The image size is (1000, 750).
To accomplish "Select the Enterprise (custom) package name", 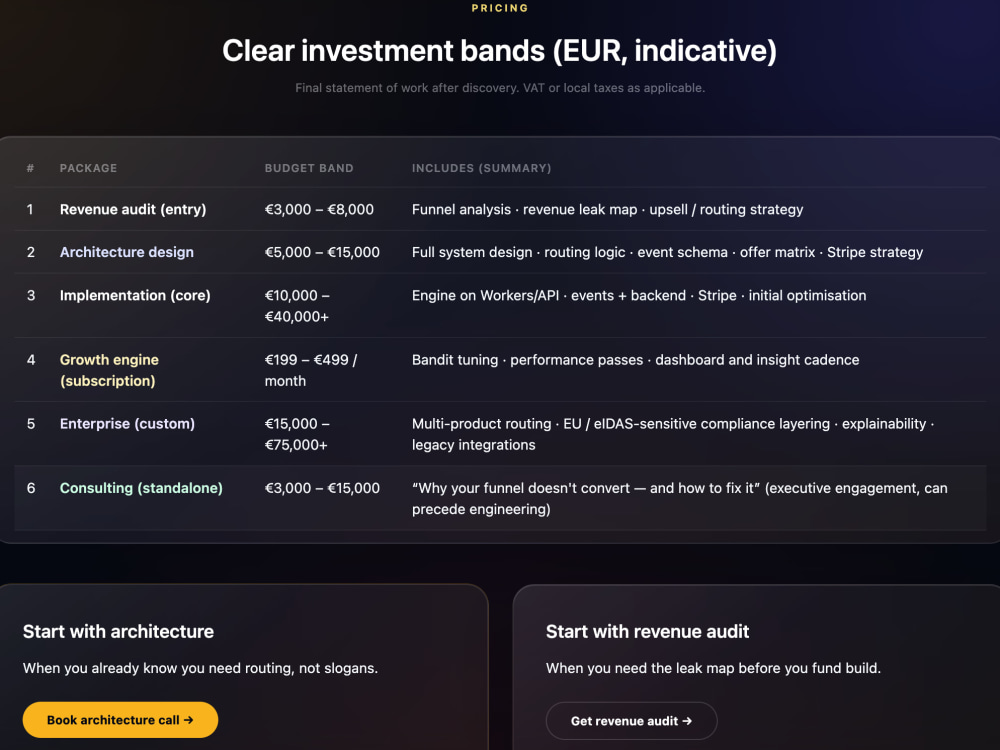I will pyautogui.click(x=127, y=423).
